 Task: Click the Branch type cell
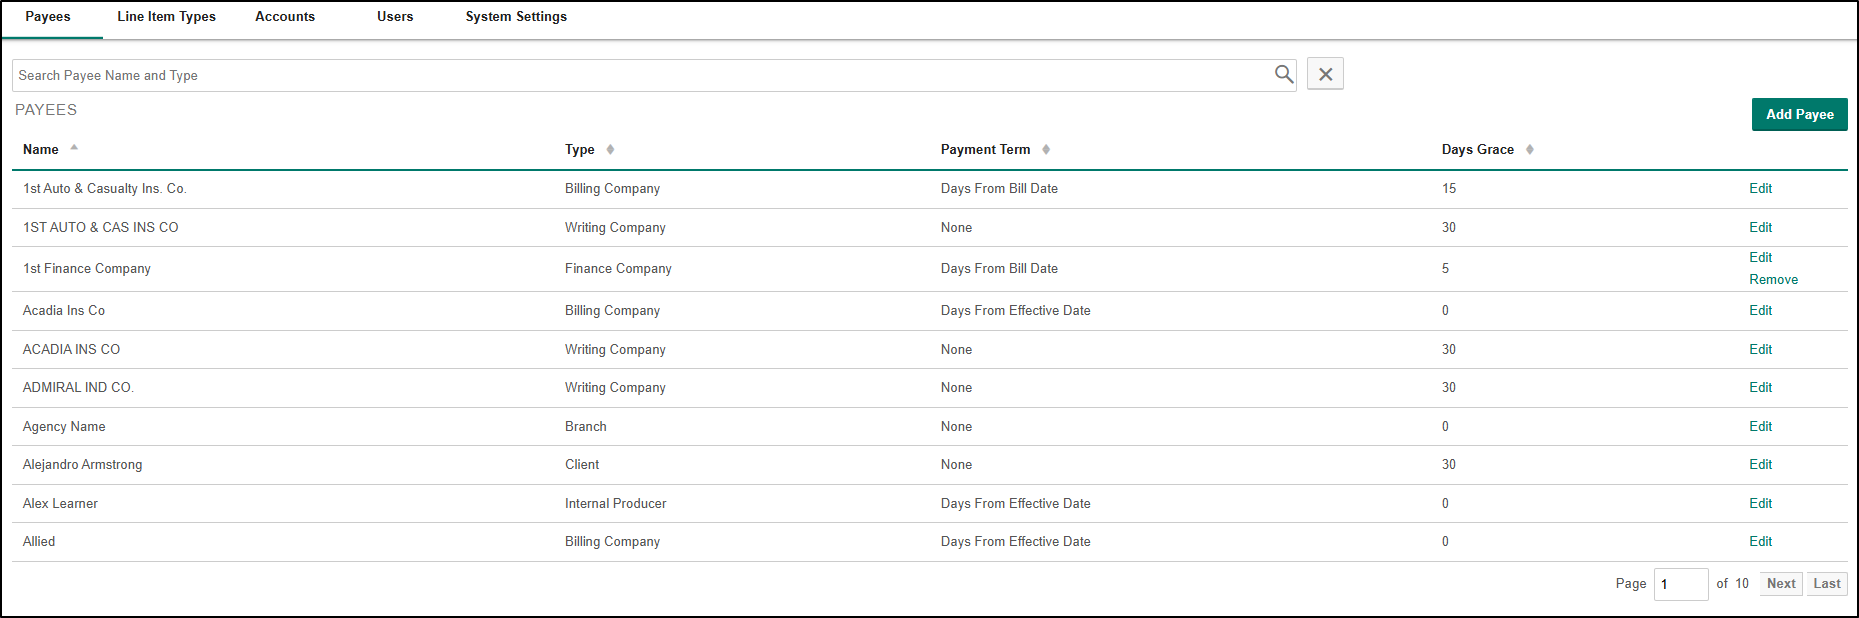click(585, 426)
